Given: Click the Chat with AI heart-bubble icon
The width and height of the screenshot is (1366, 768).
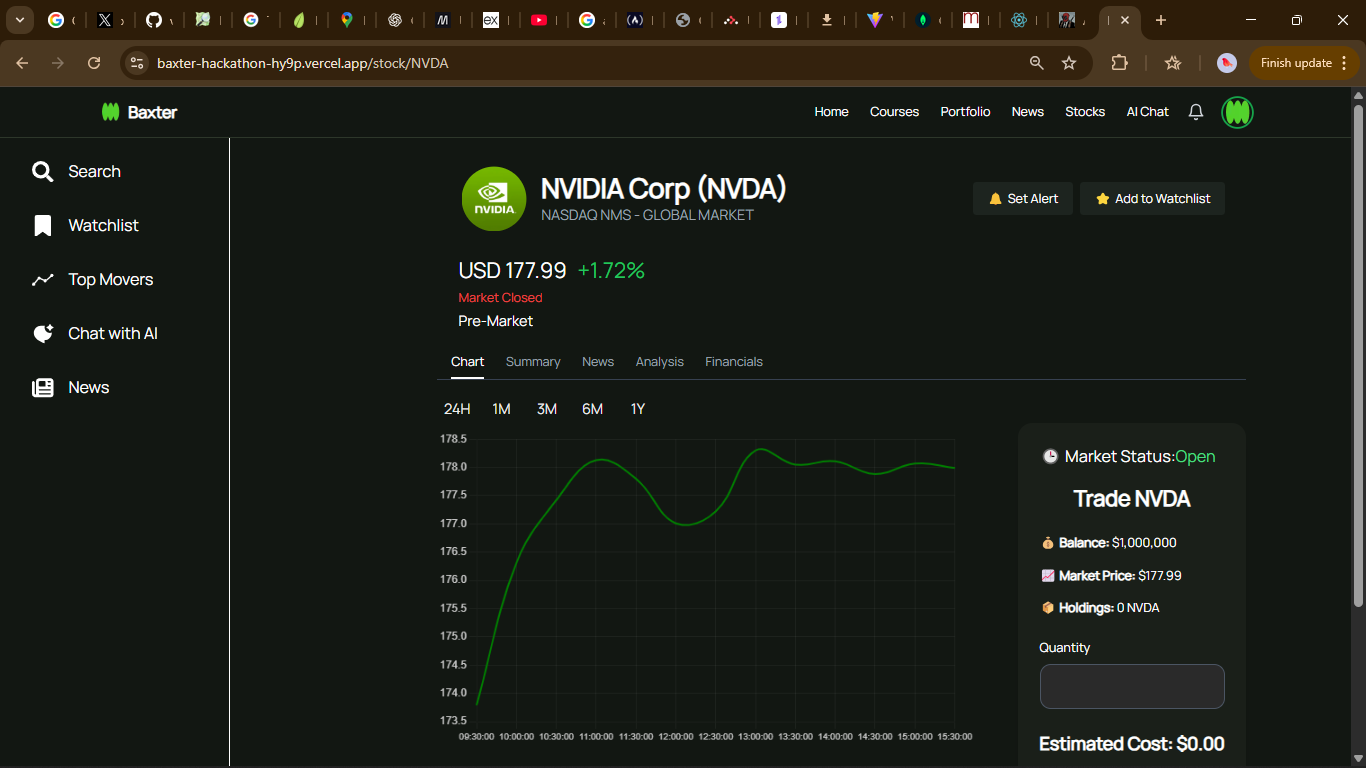Looking at the screenshot, I should pos(42,334).
